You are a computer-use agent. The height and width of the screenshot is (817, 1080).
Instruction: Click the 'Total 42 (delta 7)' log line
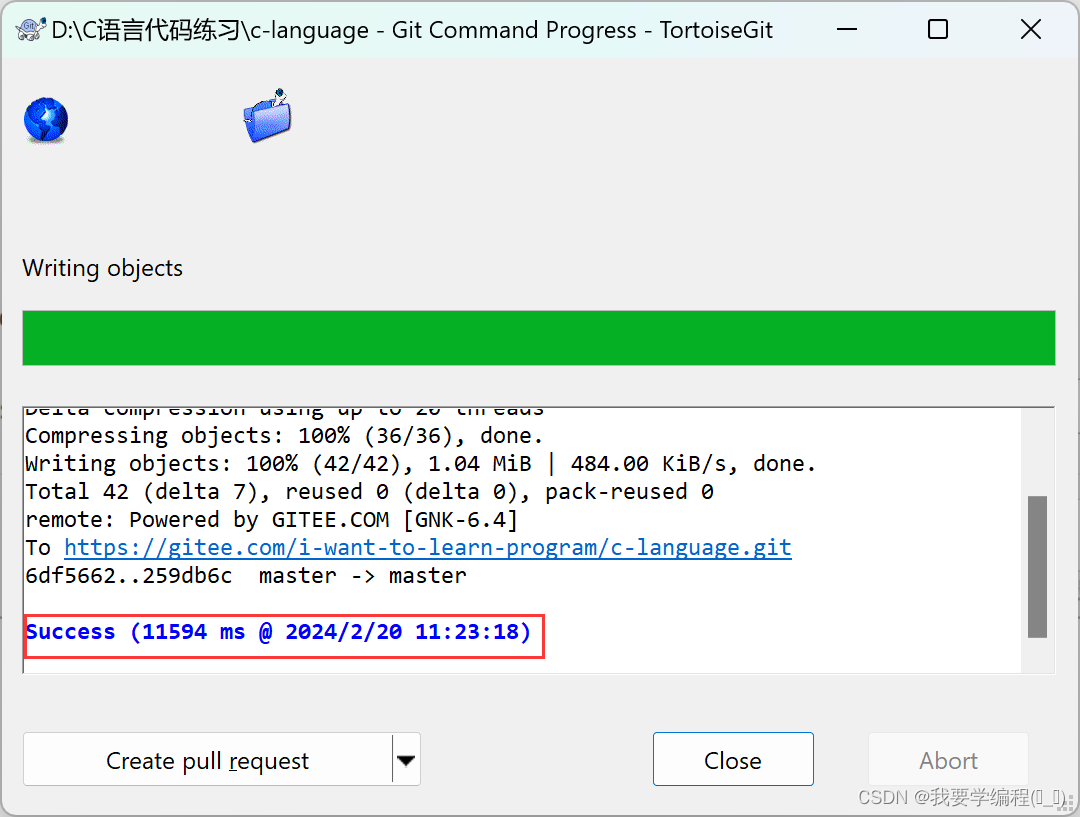369,492
